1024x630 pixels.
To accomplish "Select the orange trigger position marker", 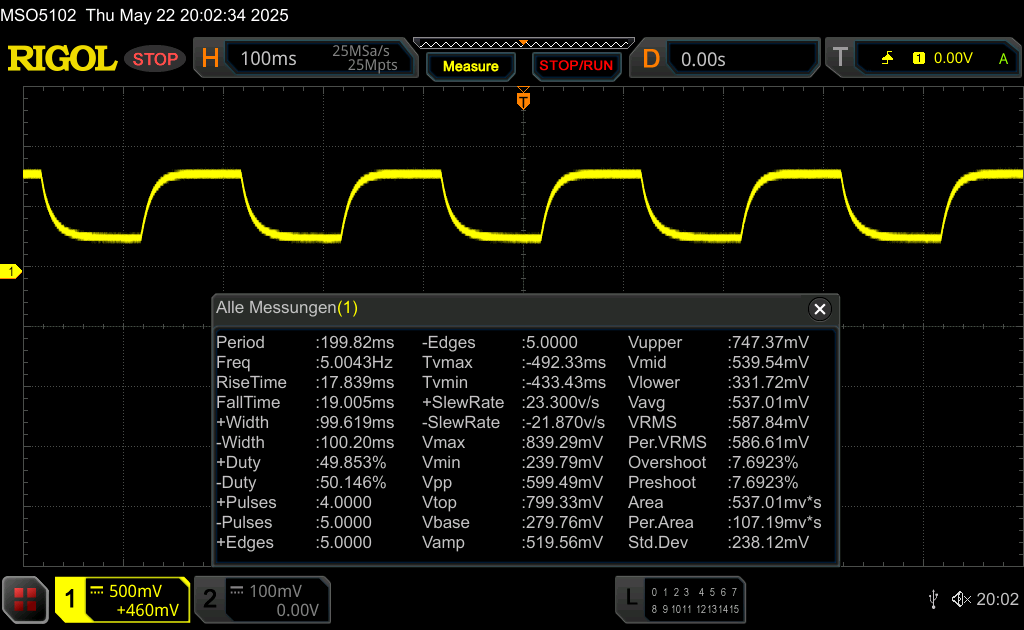I will pyautogui.click(x=522, y=100).
